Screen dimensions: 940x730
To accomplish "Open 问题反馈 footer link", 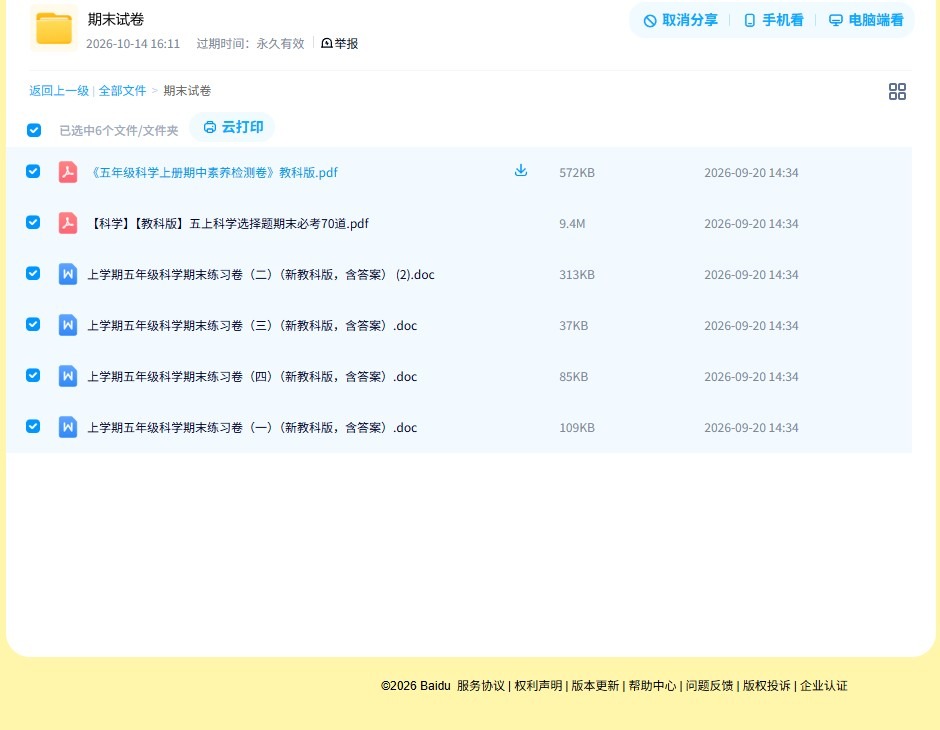I will tap(709, 686).
